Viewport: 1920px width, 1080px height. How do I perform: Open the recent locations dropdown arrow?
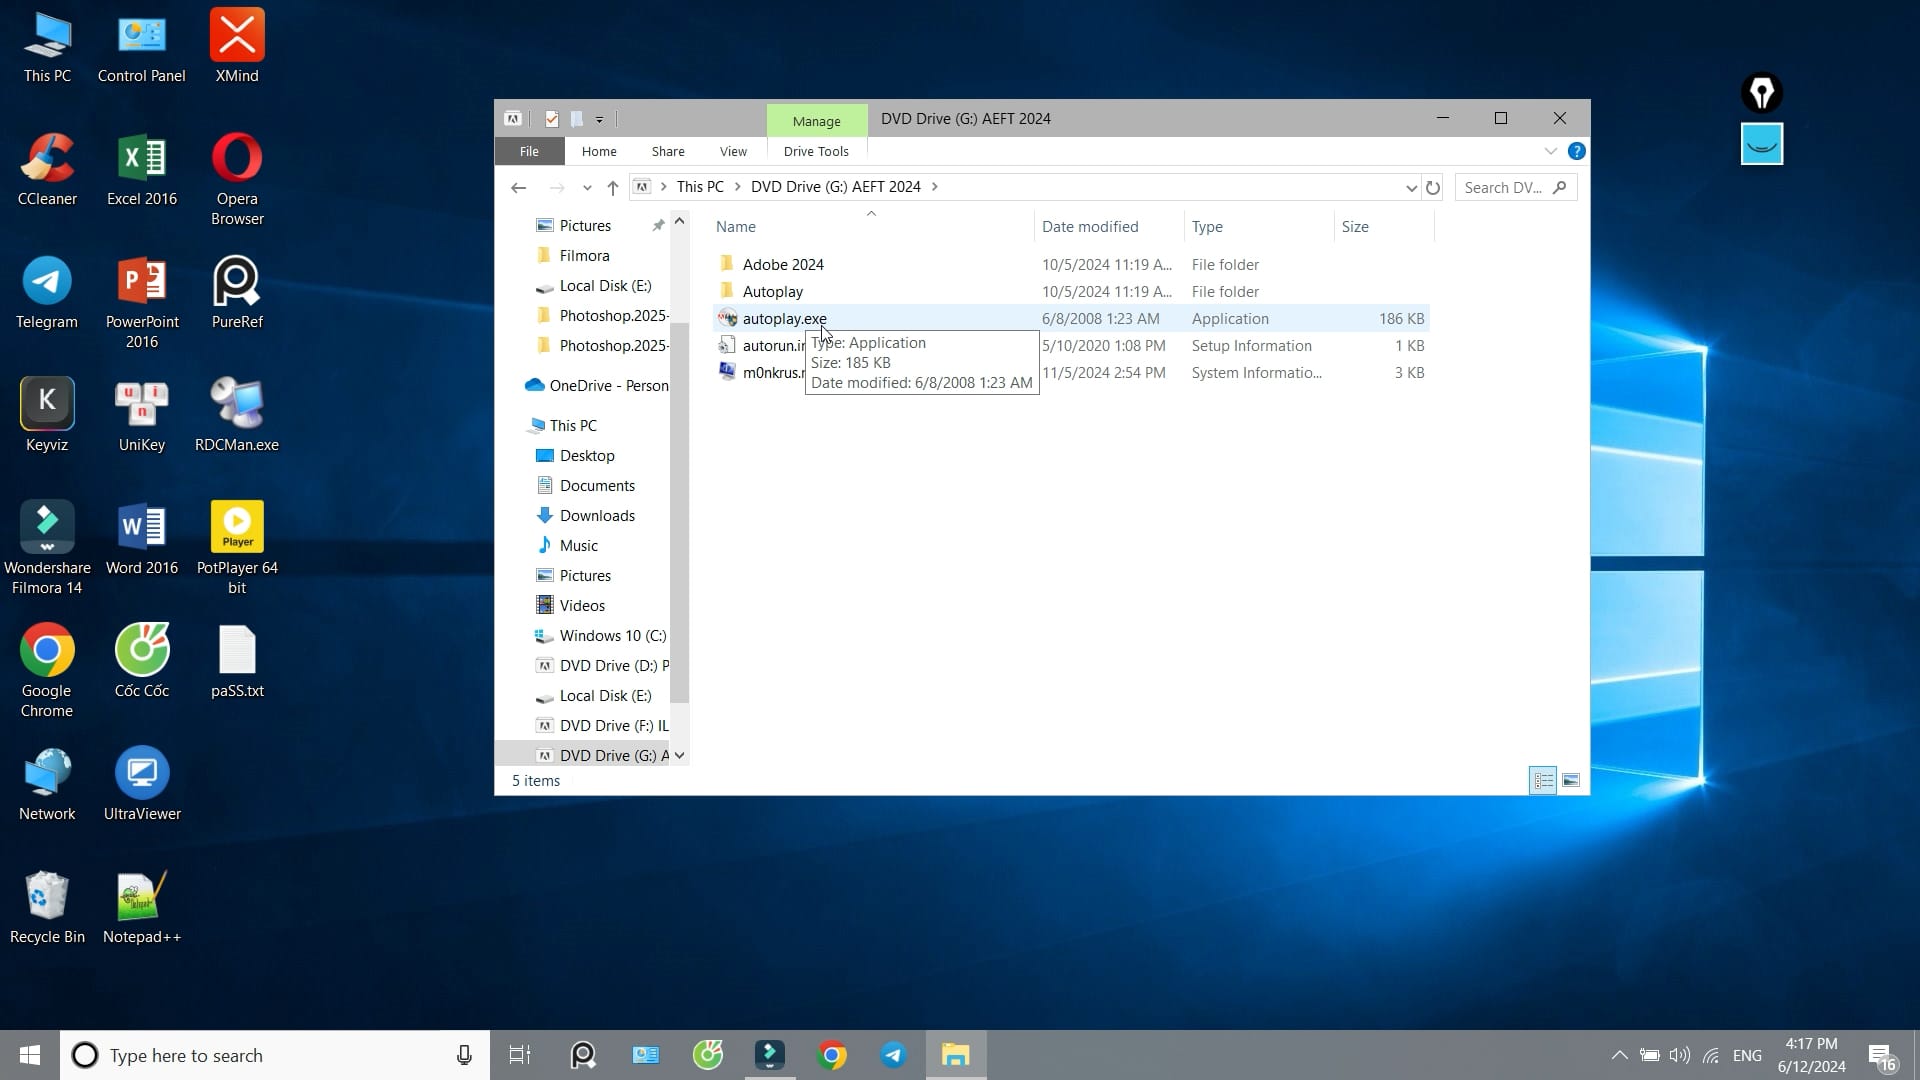[x=587, y=188]
